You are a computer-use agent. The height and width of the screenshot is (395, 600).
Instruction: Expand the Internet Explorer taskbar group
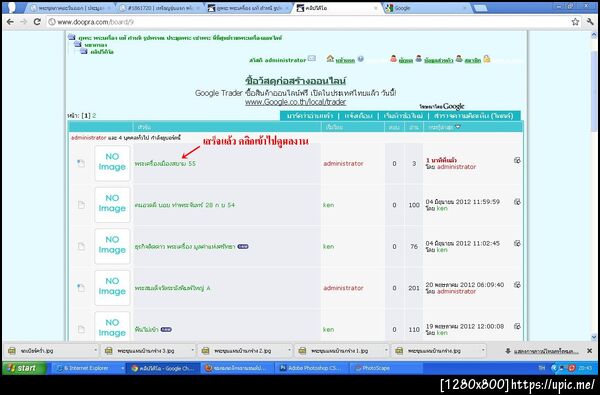point(122,368)
